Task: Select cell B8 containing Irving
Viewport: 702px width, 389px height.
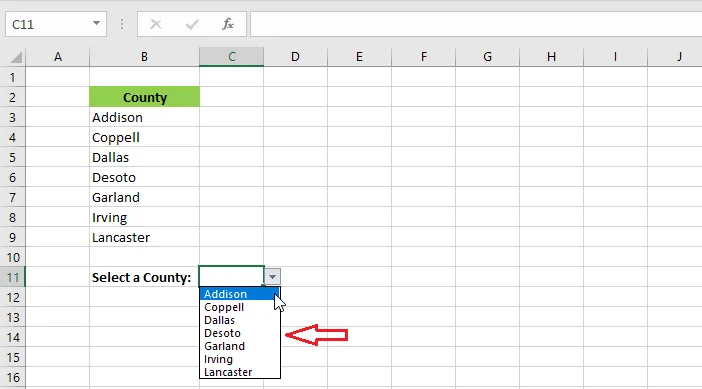Action: (144, 217)
